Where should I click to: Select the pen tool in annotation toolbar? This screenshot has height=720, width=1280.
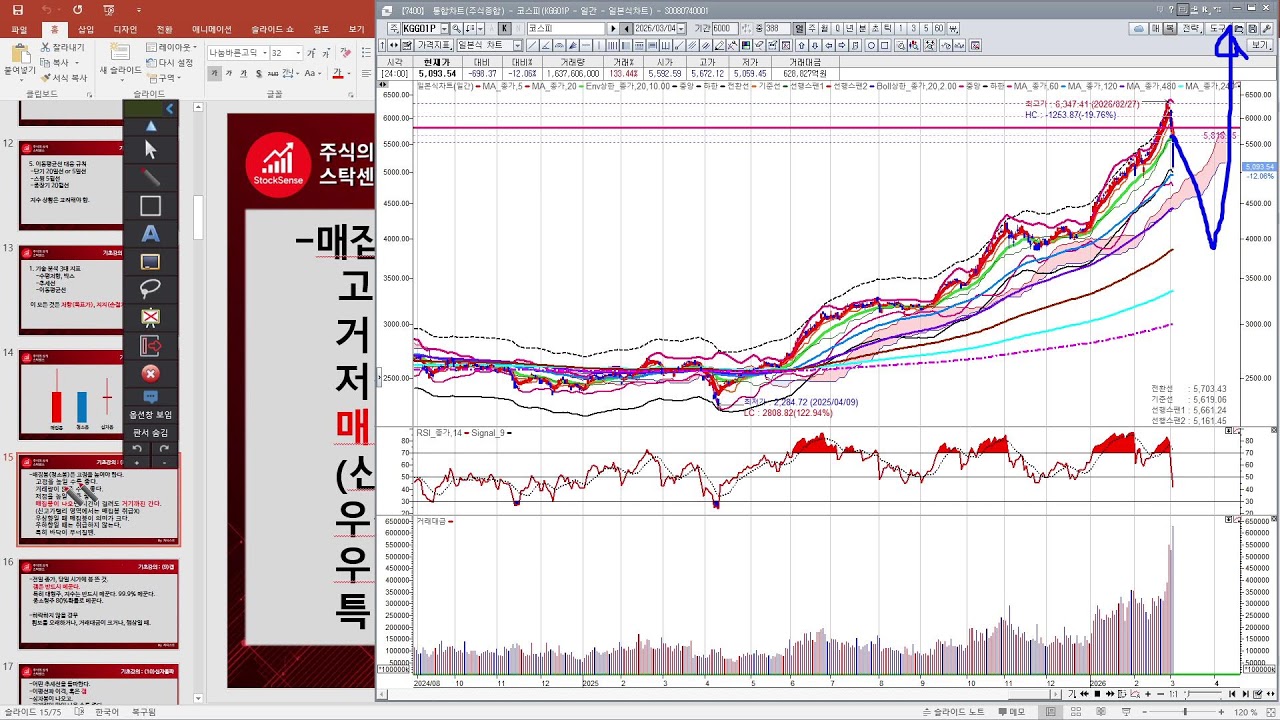click(x=151, y=178)
